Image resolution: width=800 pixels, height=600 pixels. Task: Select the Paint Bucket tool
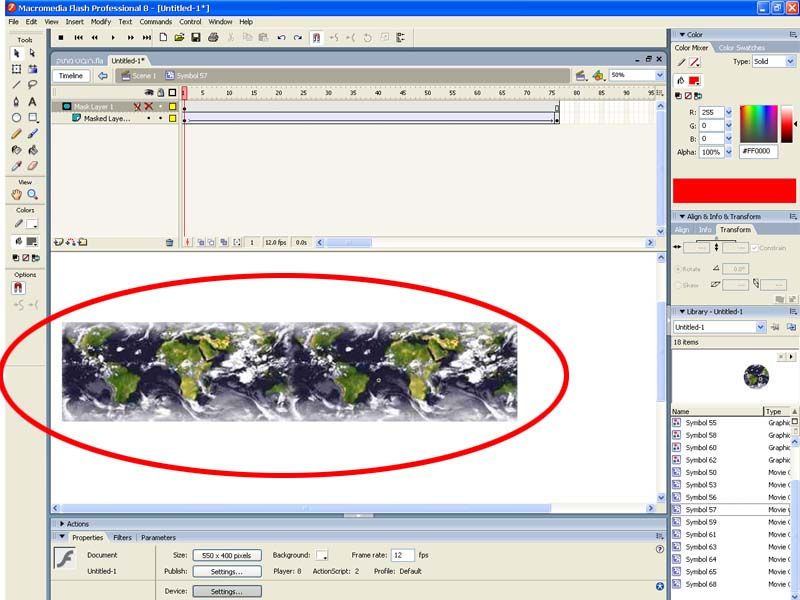[x=32, y=150]
